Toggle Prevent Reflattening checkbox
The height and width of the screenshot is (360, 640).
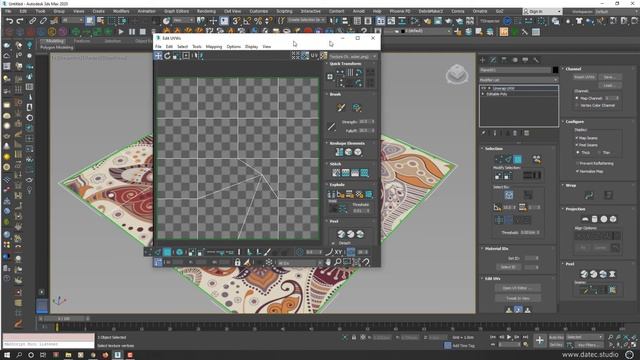pos(577,163)
